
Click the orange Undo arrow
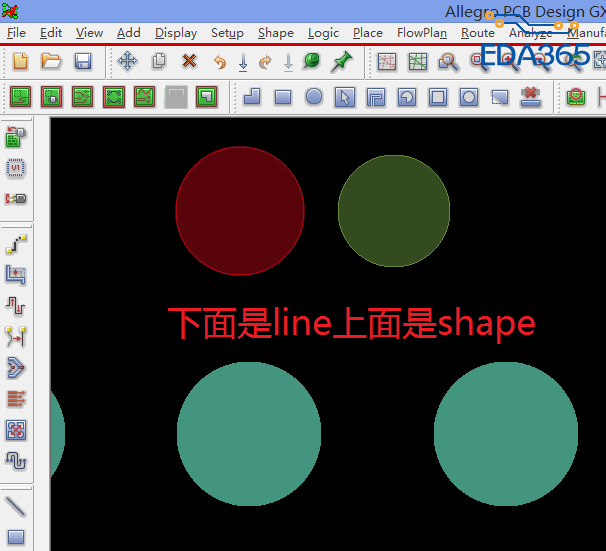click(x=220, y=62)
